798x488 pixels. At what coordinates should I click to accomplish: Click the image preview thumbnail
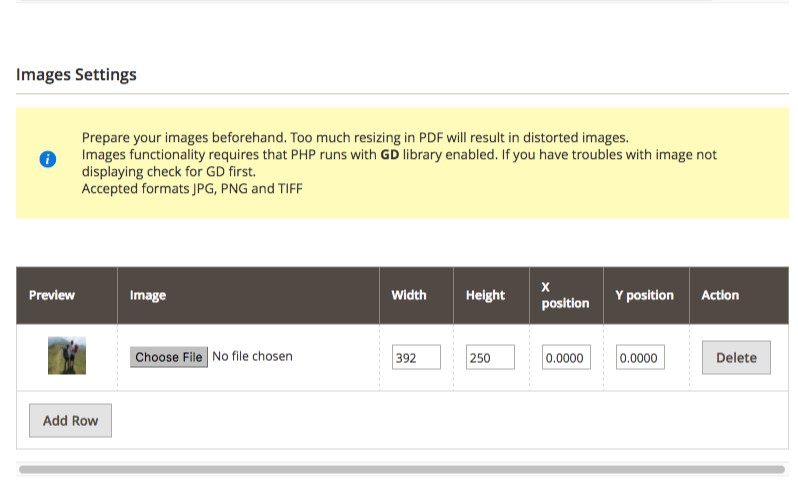67,355
